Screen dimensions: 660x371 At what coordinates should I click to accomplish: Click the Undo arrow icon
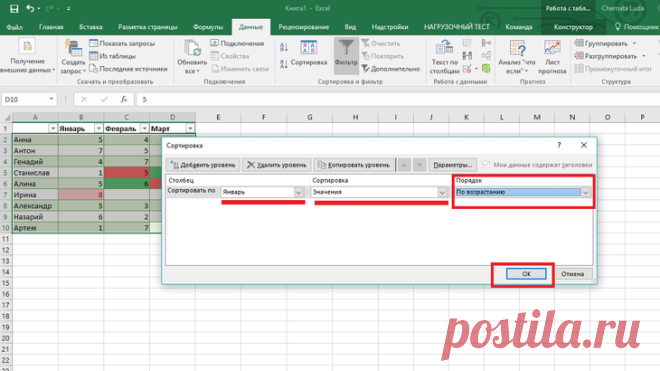[x=30, y=8]
